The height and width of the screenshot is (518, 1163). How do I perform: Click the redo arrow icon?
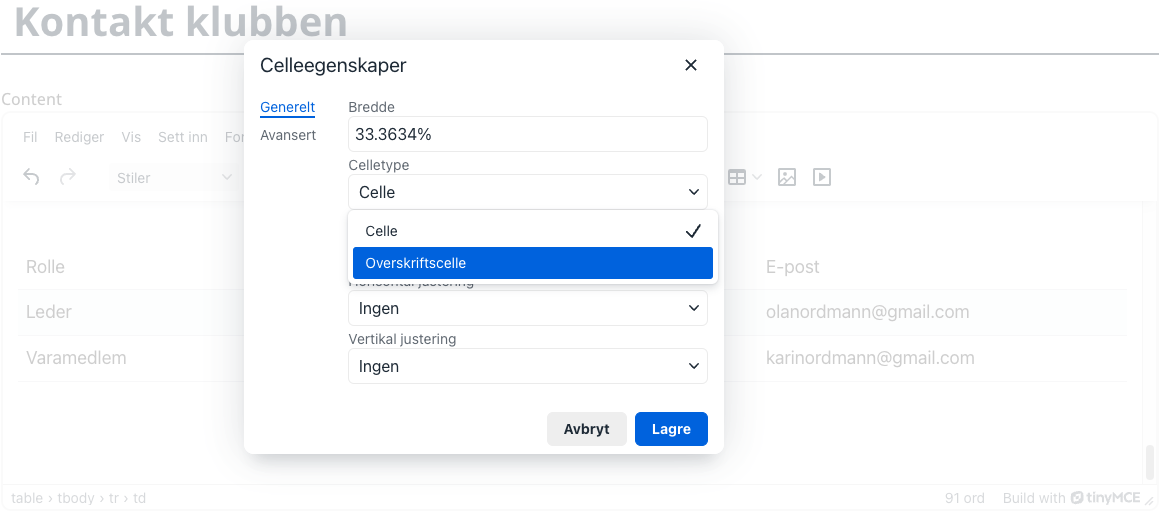pyautogui.click(x=68, y=177)
